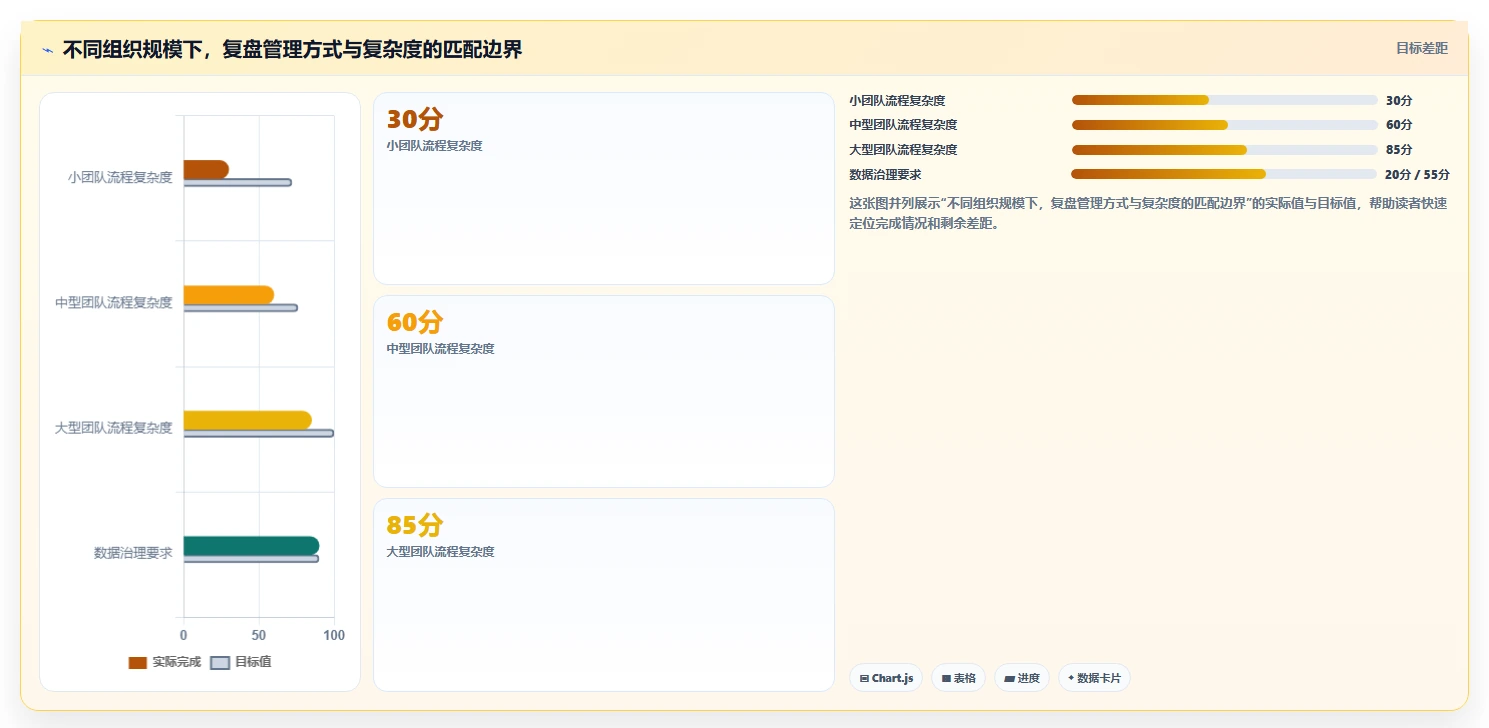Open the 60分 中型团队流程复杂度 card

604,391
